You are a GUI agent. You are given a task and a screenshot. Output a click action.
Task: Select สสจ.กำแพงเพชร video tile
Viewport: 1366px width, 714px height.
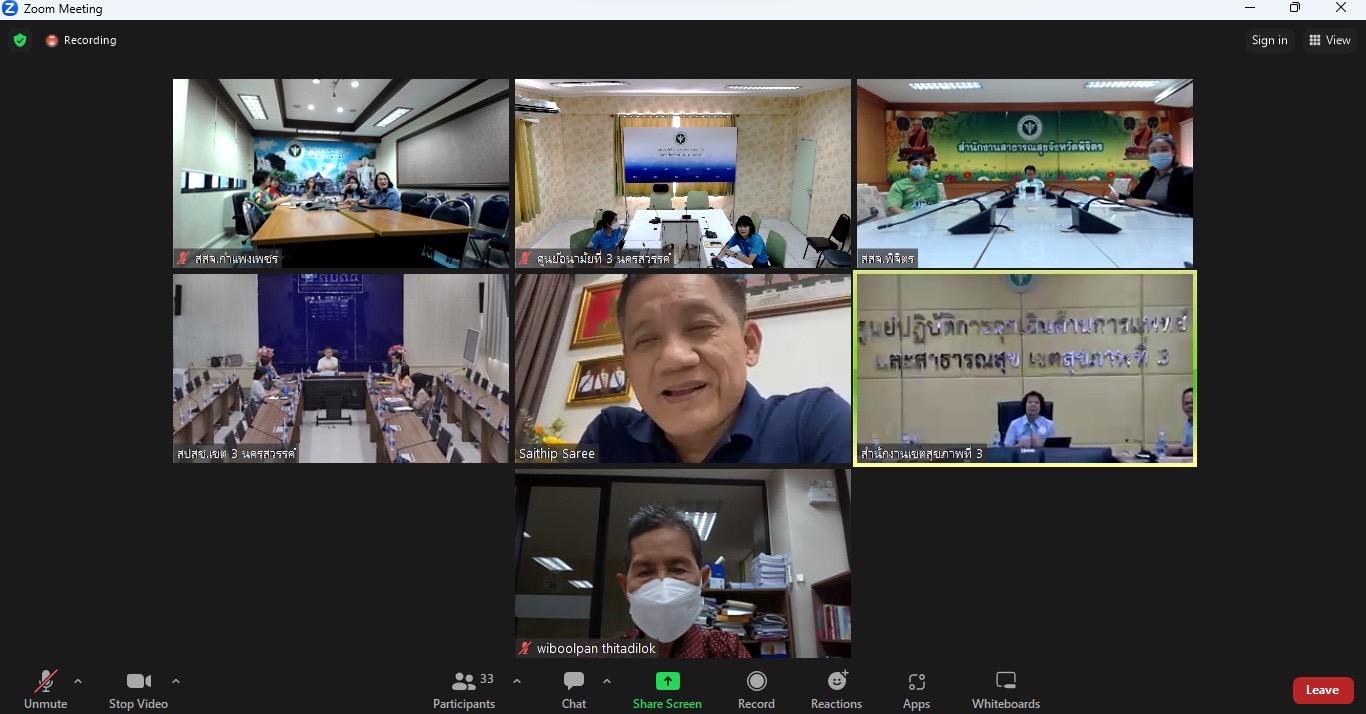[x=341, y=174]
